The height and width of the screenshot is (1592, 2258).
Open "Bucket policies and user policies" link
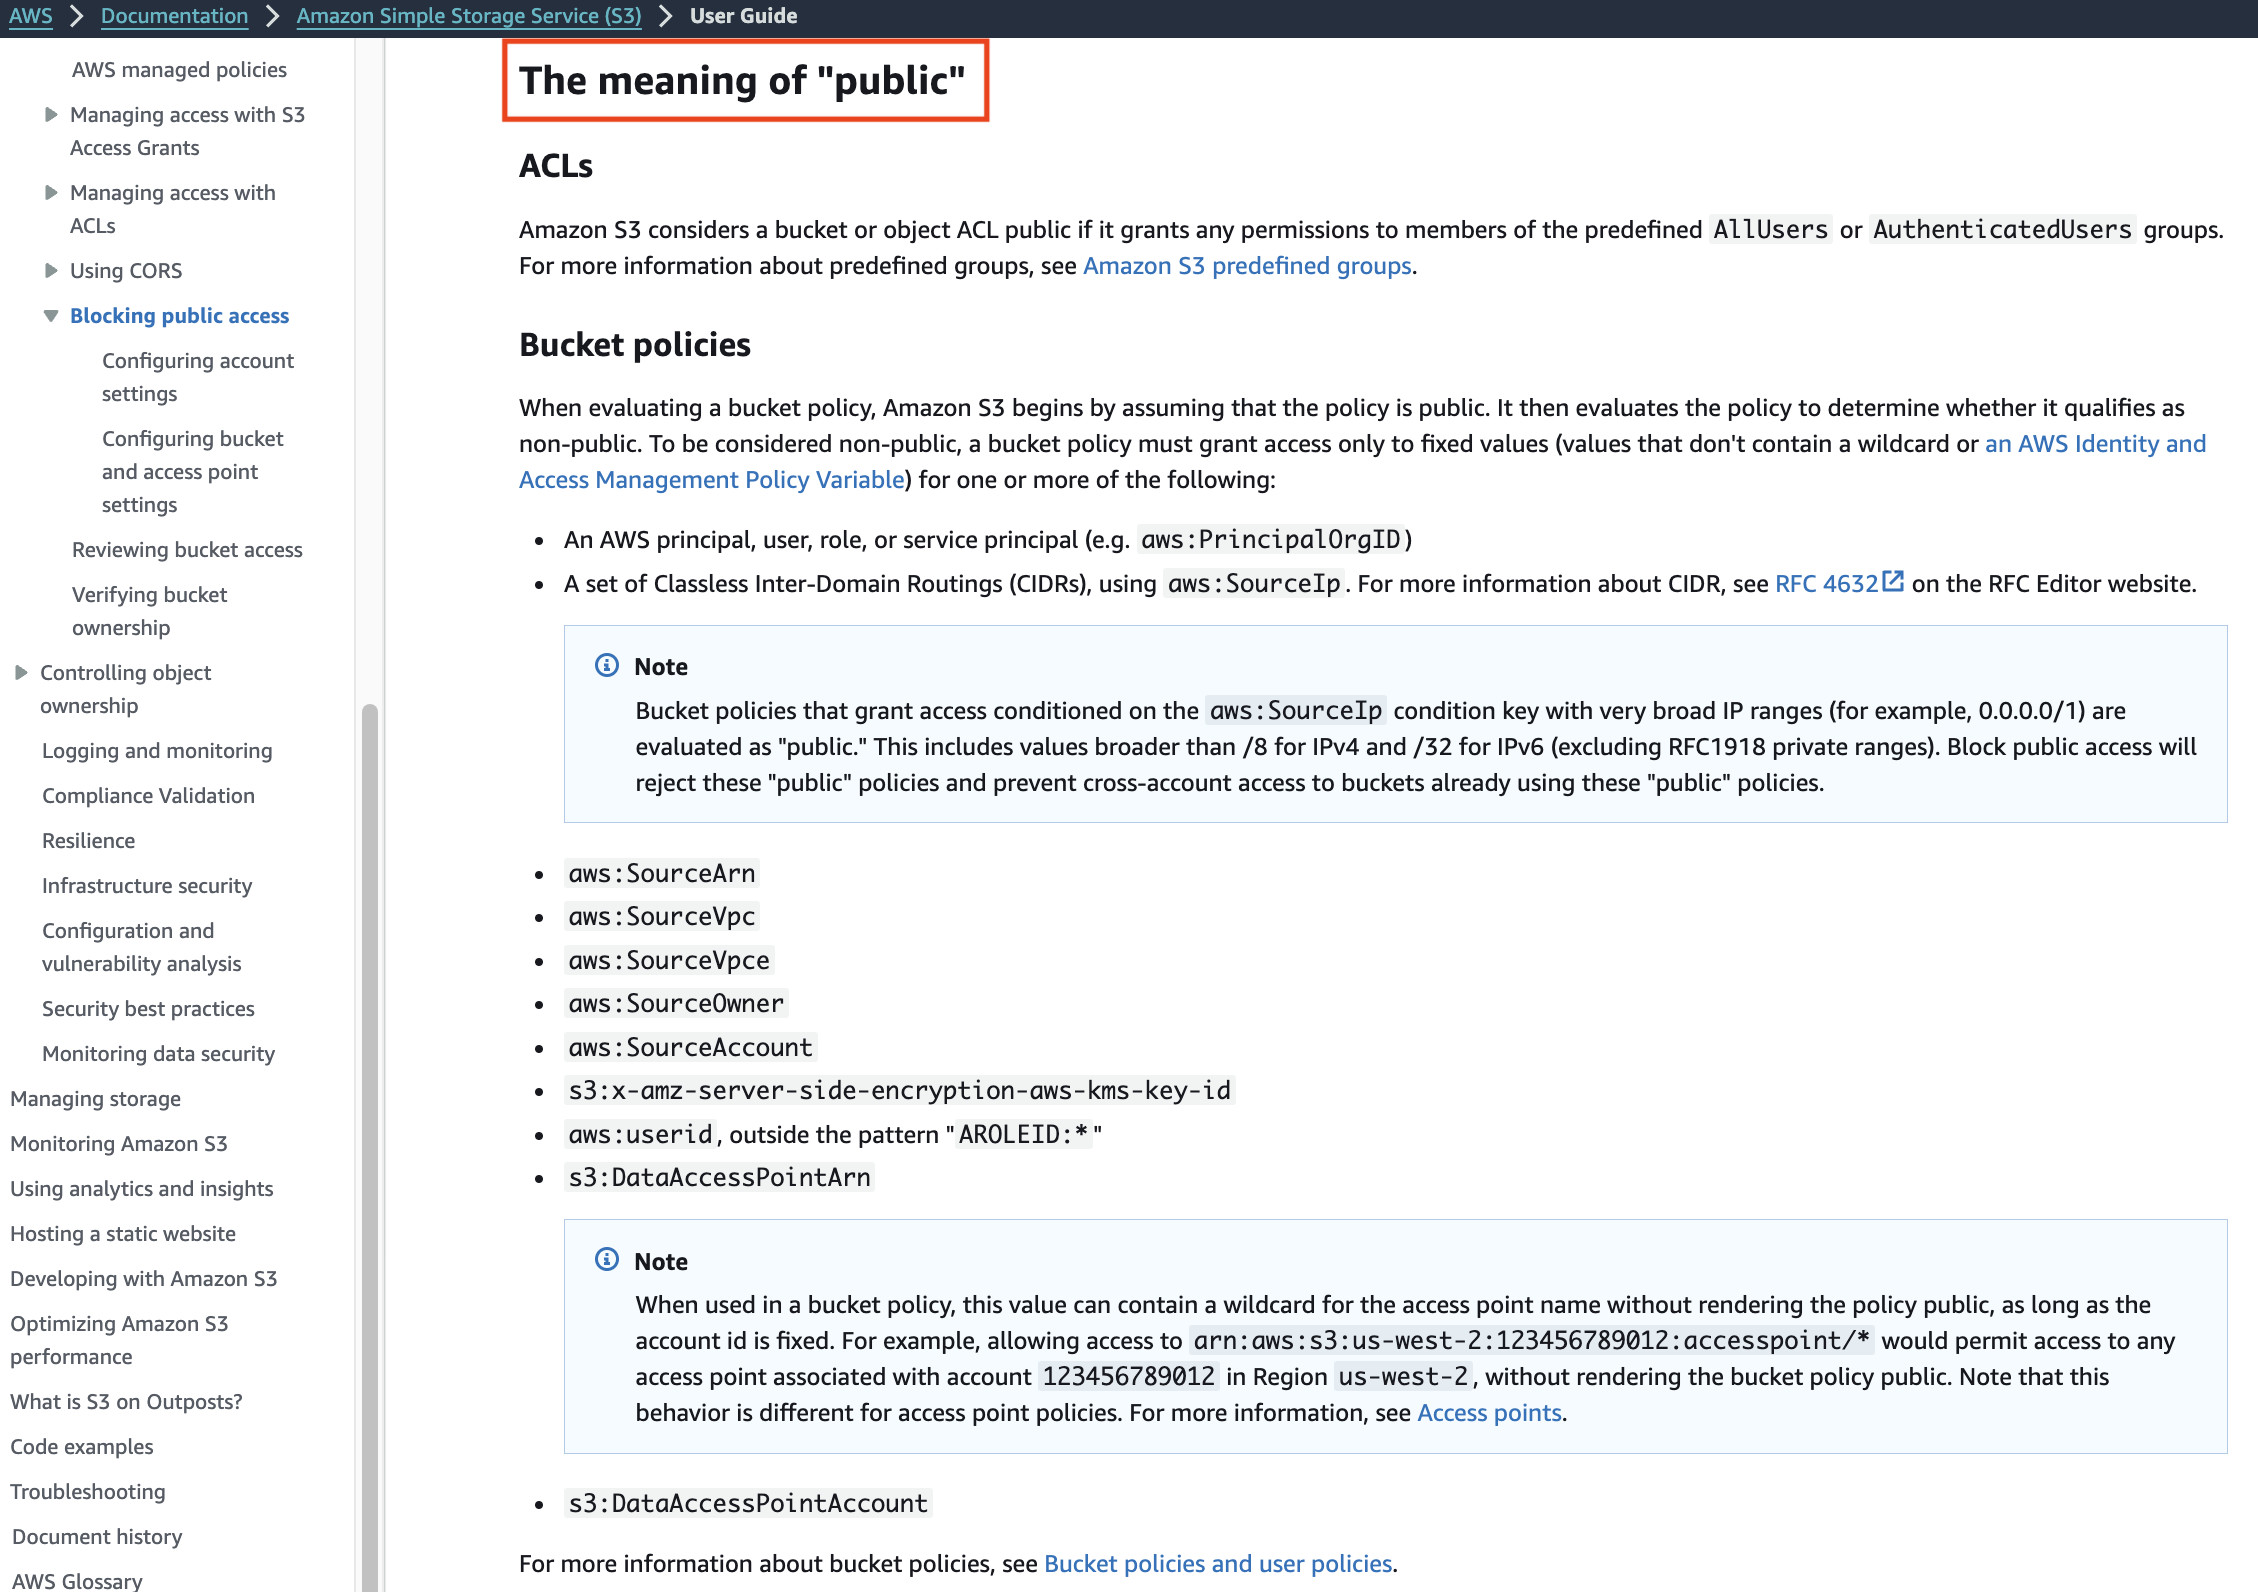(1218, 1563)
